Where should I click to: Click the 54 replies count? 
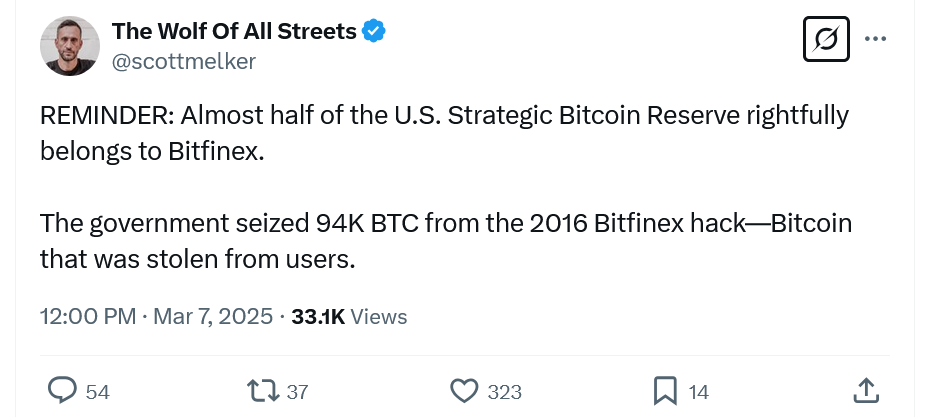97,392
